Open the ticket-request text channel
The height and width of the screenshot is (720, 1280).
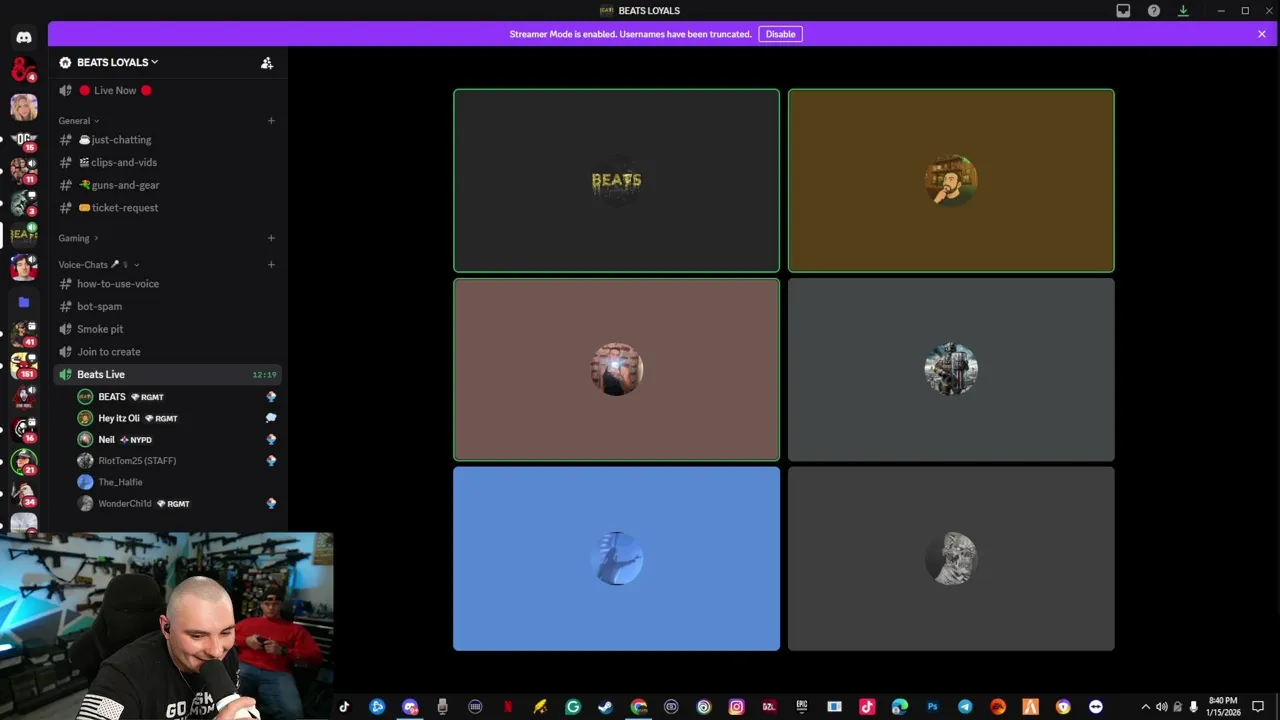coord(167,208)
